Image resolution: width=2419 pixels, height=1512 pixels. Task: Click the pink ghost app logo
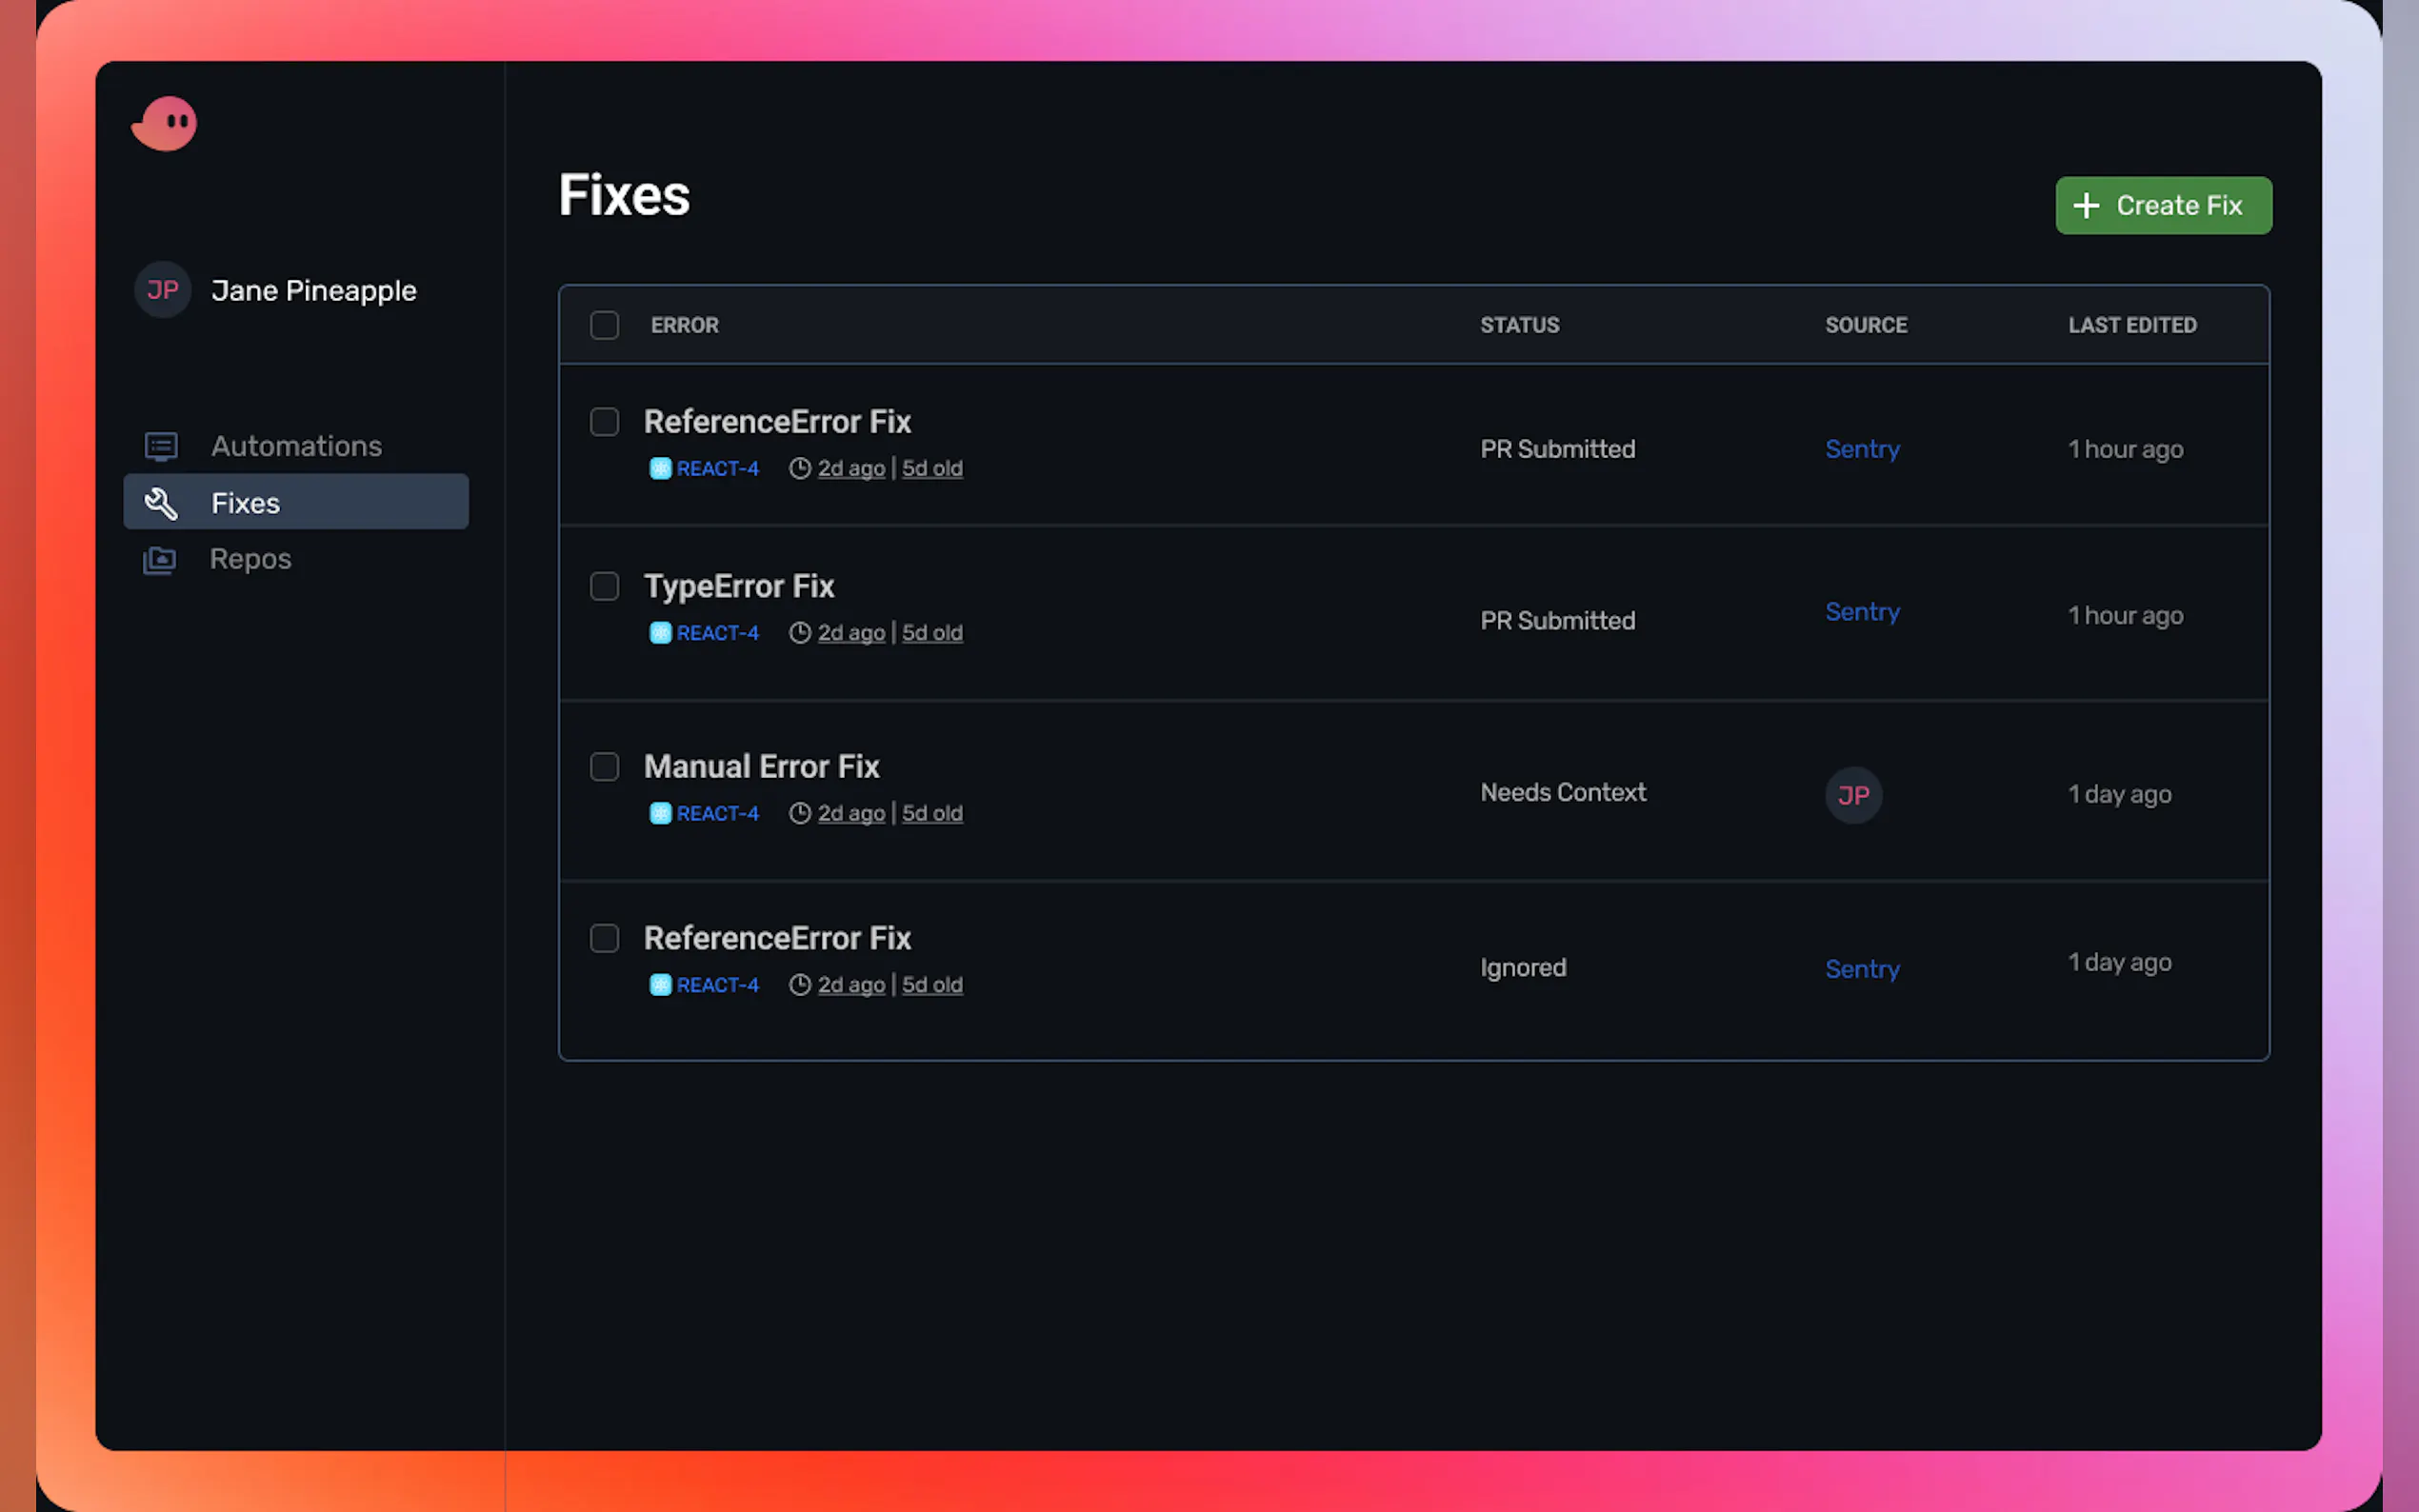pos(164,124)
